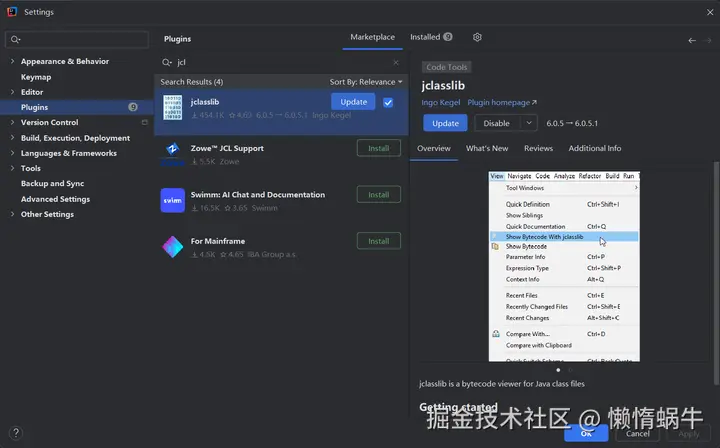Click the Search Results (4) header

point(191,82)
